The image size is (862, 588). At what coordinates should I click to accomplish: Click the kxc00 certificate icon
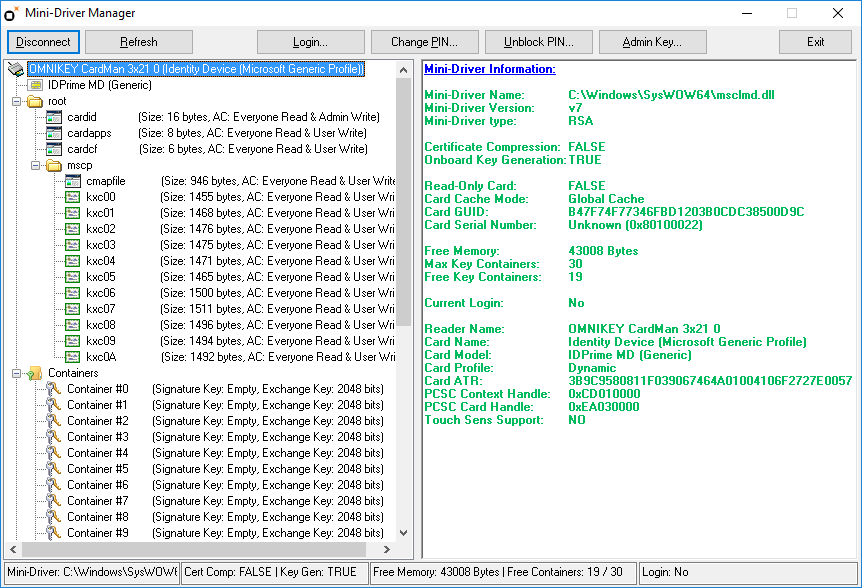[x=73, y=197]
